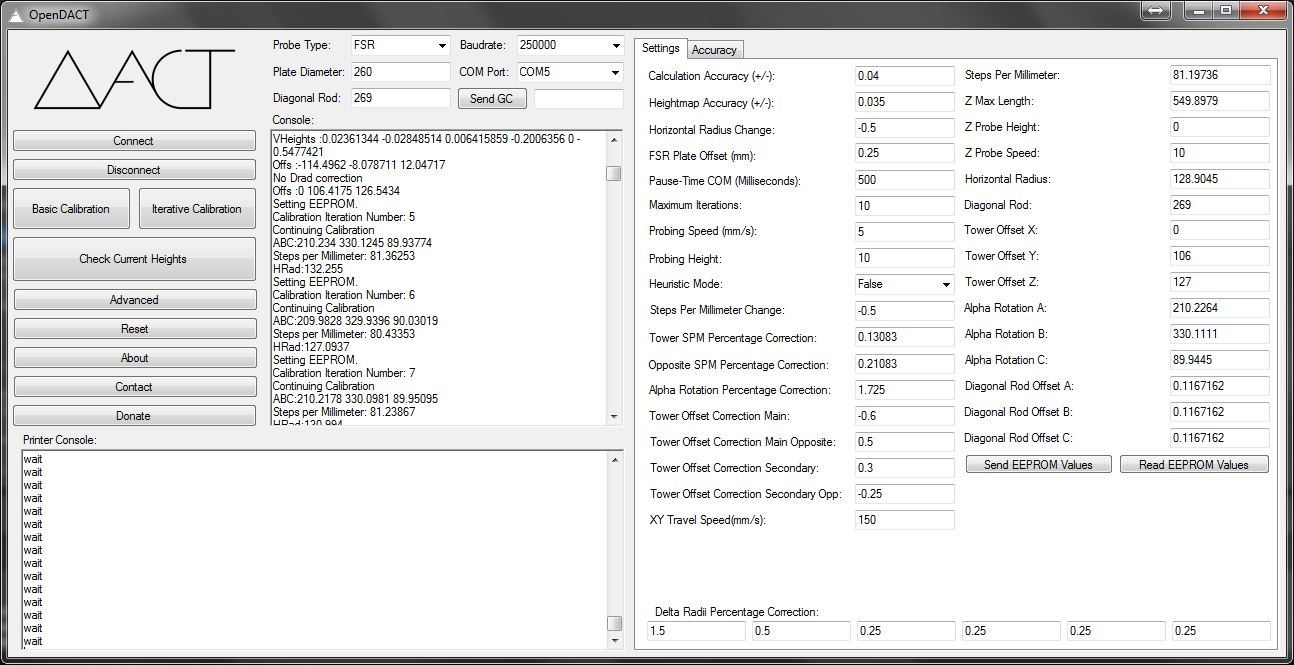Focus the Maximum Iterations field

point(904,206)
